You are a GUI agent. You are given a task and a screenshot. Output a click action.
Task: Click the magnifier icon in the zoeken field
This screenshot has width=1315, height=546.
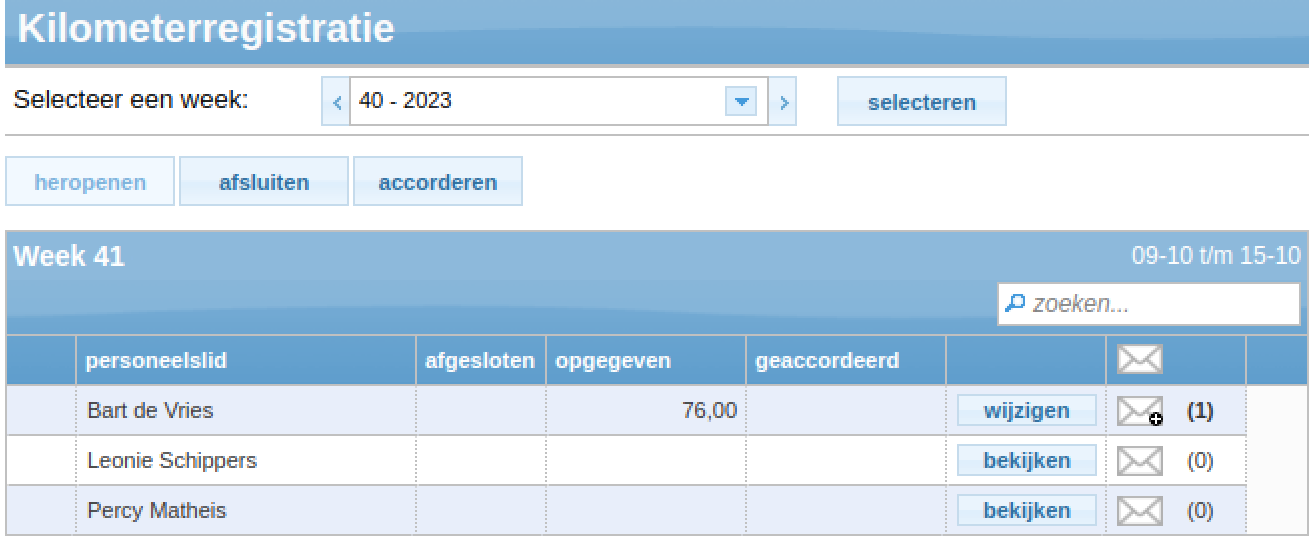point(1014,303)
